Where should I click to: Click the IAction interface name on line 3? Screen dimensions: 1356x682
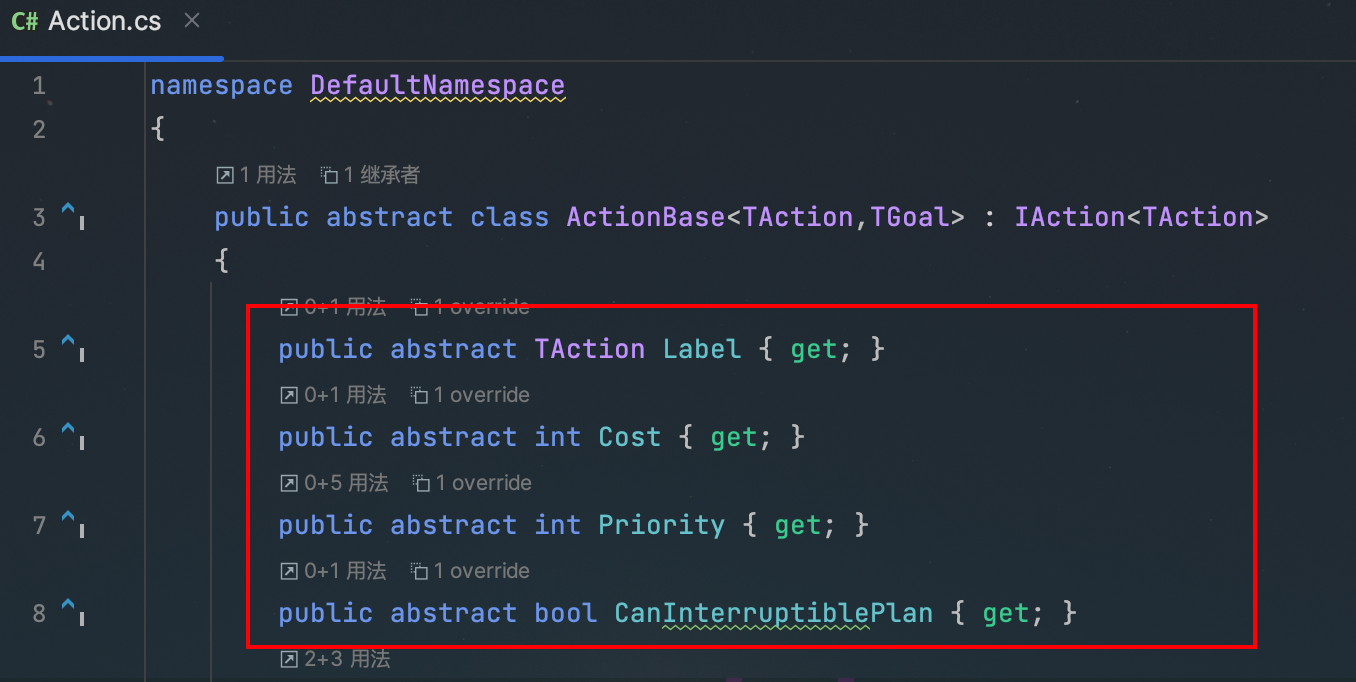[1070, 217]
